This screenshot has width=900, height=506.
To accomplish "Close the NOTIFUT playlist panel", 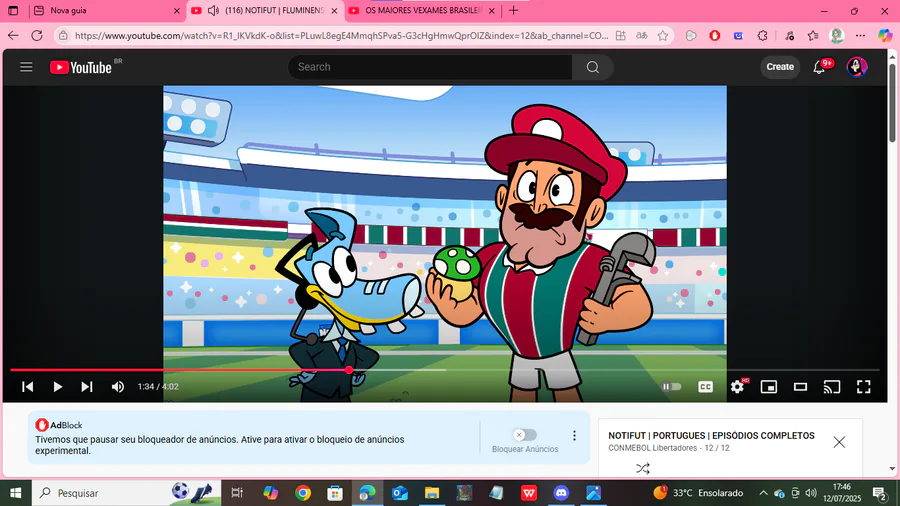I will (x=839, y=442).
